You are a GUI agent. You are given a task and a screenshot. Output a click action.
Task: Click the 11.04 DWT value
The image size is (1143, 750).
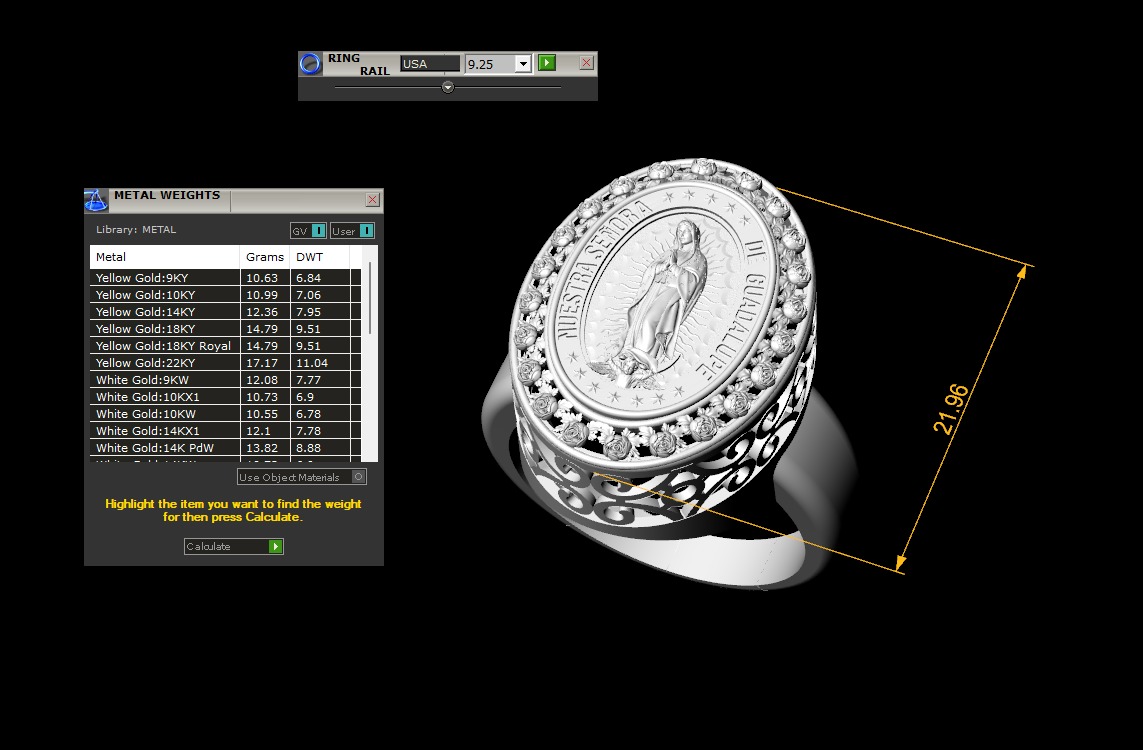click(x=312, y=362)
